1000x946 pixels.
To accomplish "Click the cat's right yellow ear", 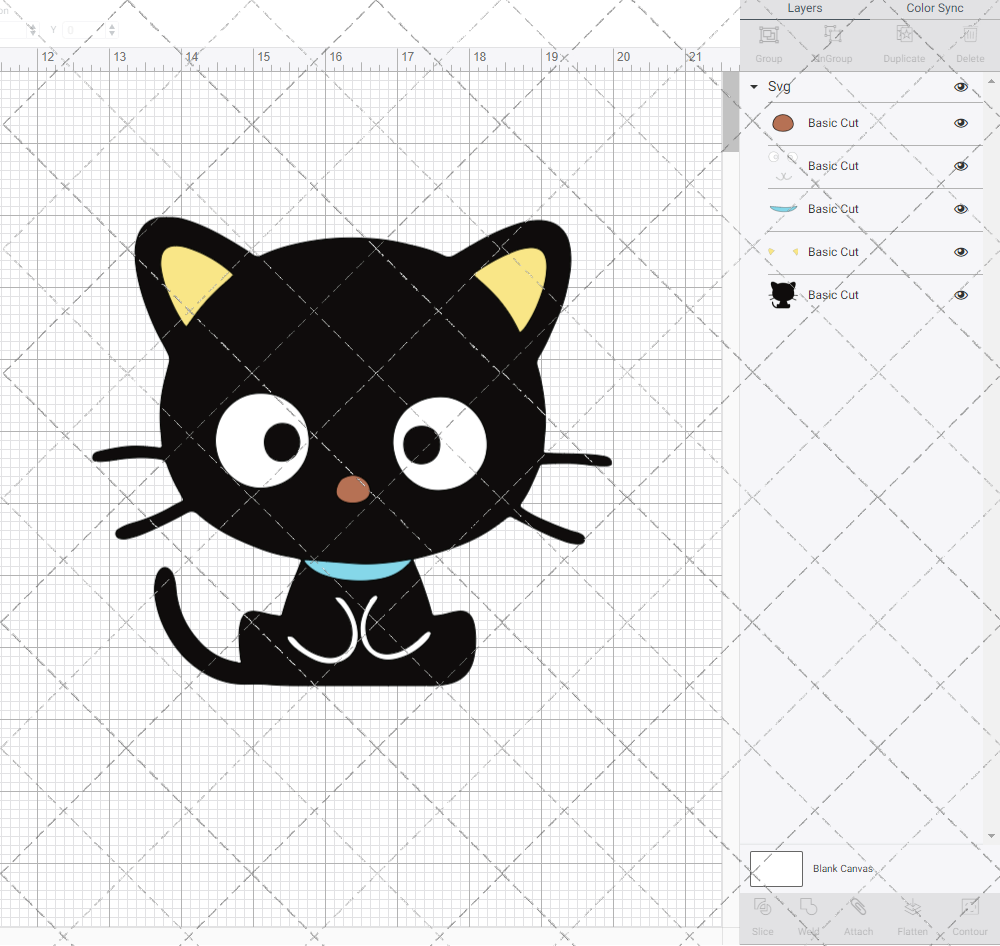I will click(517, 284).
